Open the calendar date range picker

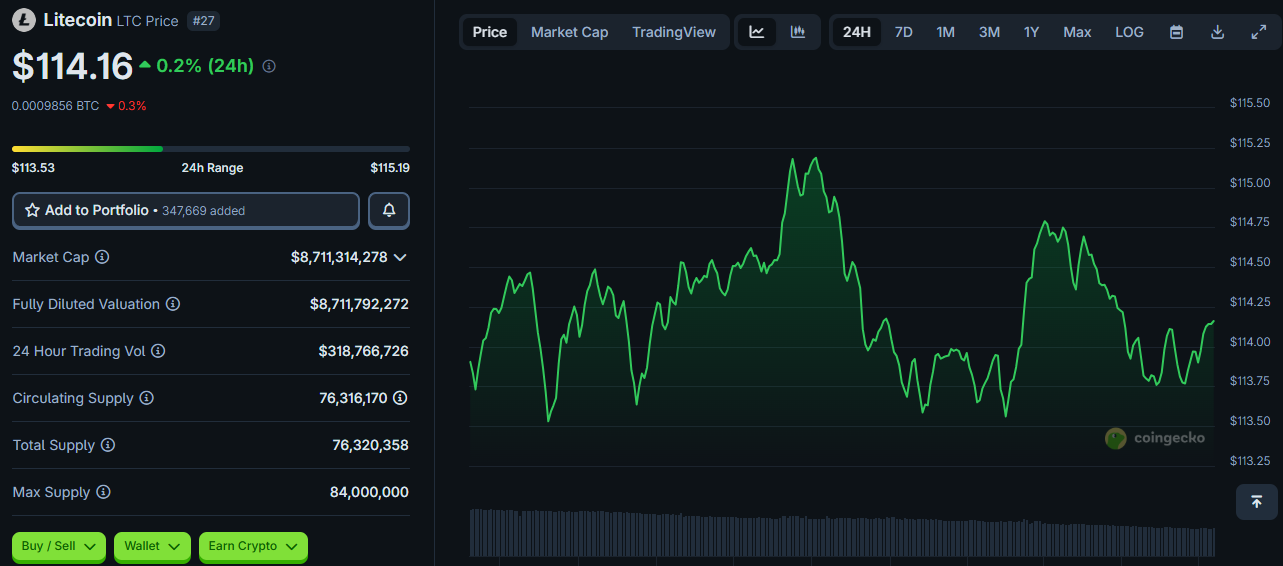tap(1177, 32)
